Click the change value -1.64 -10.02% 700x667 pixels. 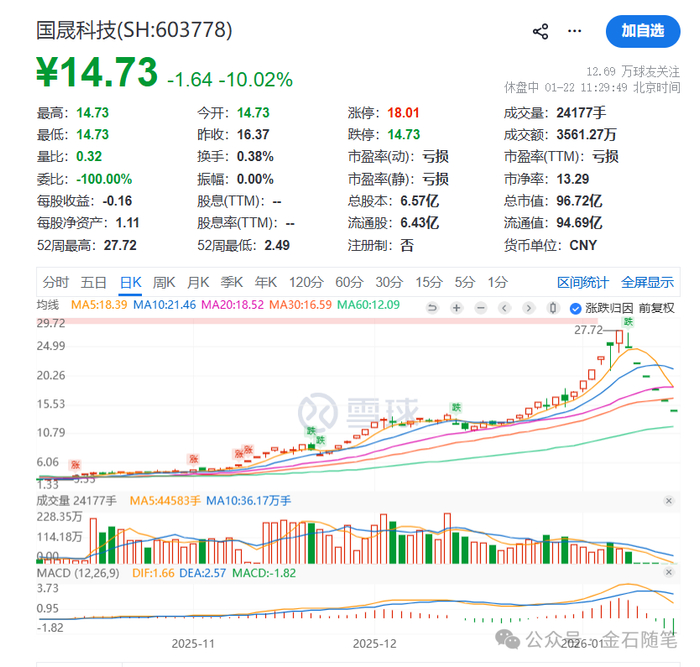tap(230, 80)
